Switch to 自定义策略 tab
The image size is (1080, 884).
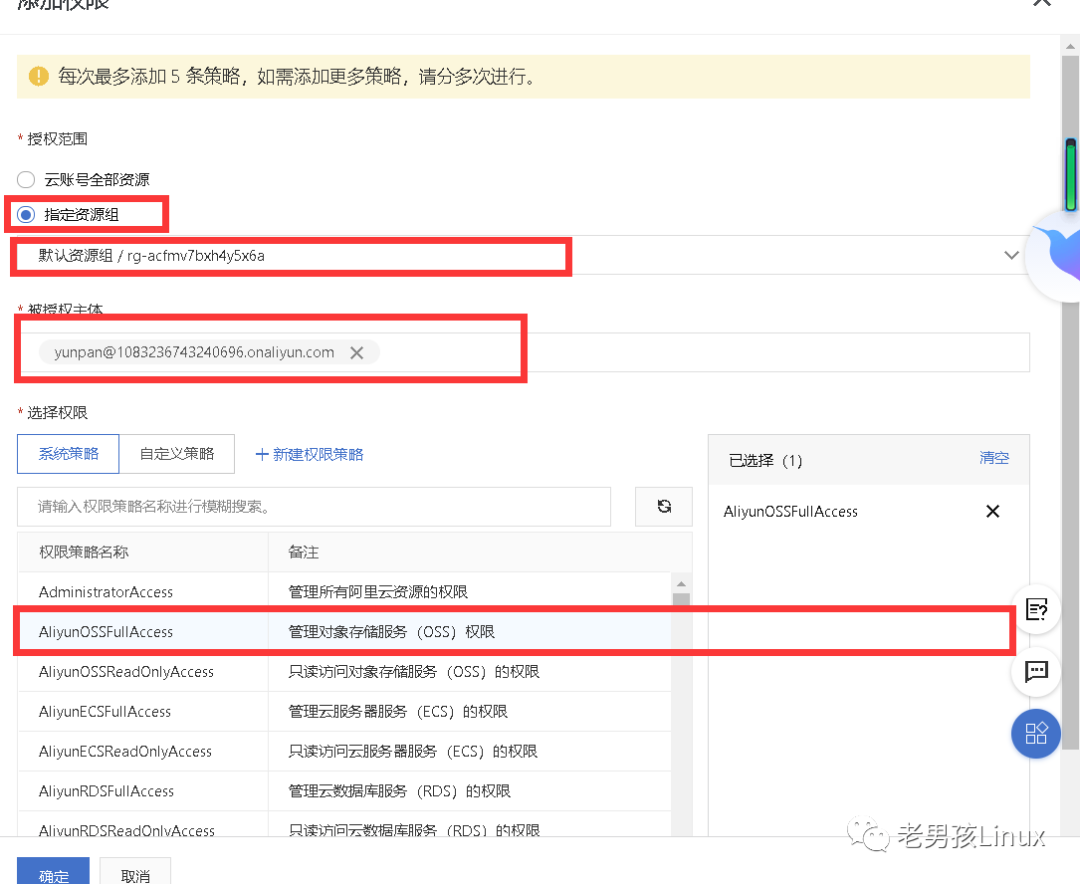pos(177,454)
